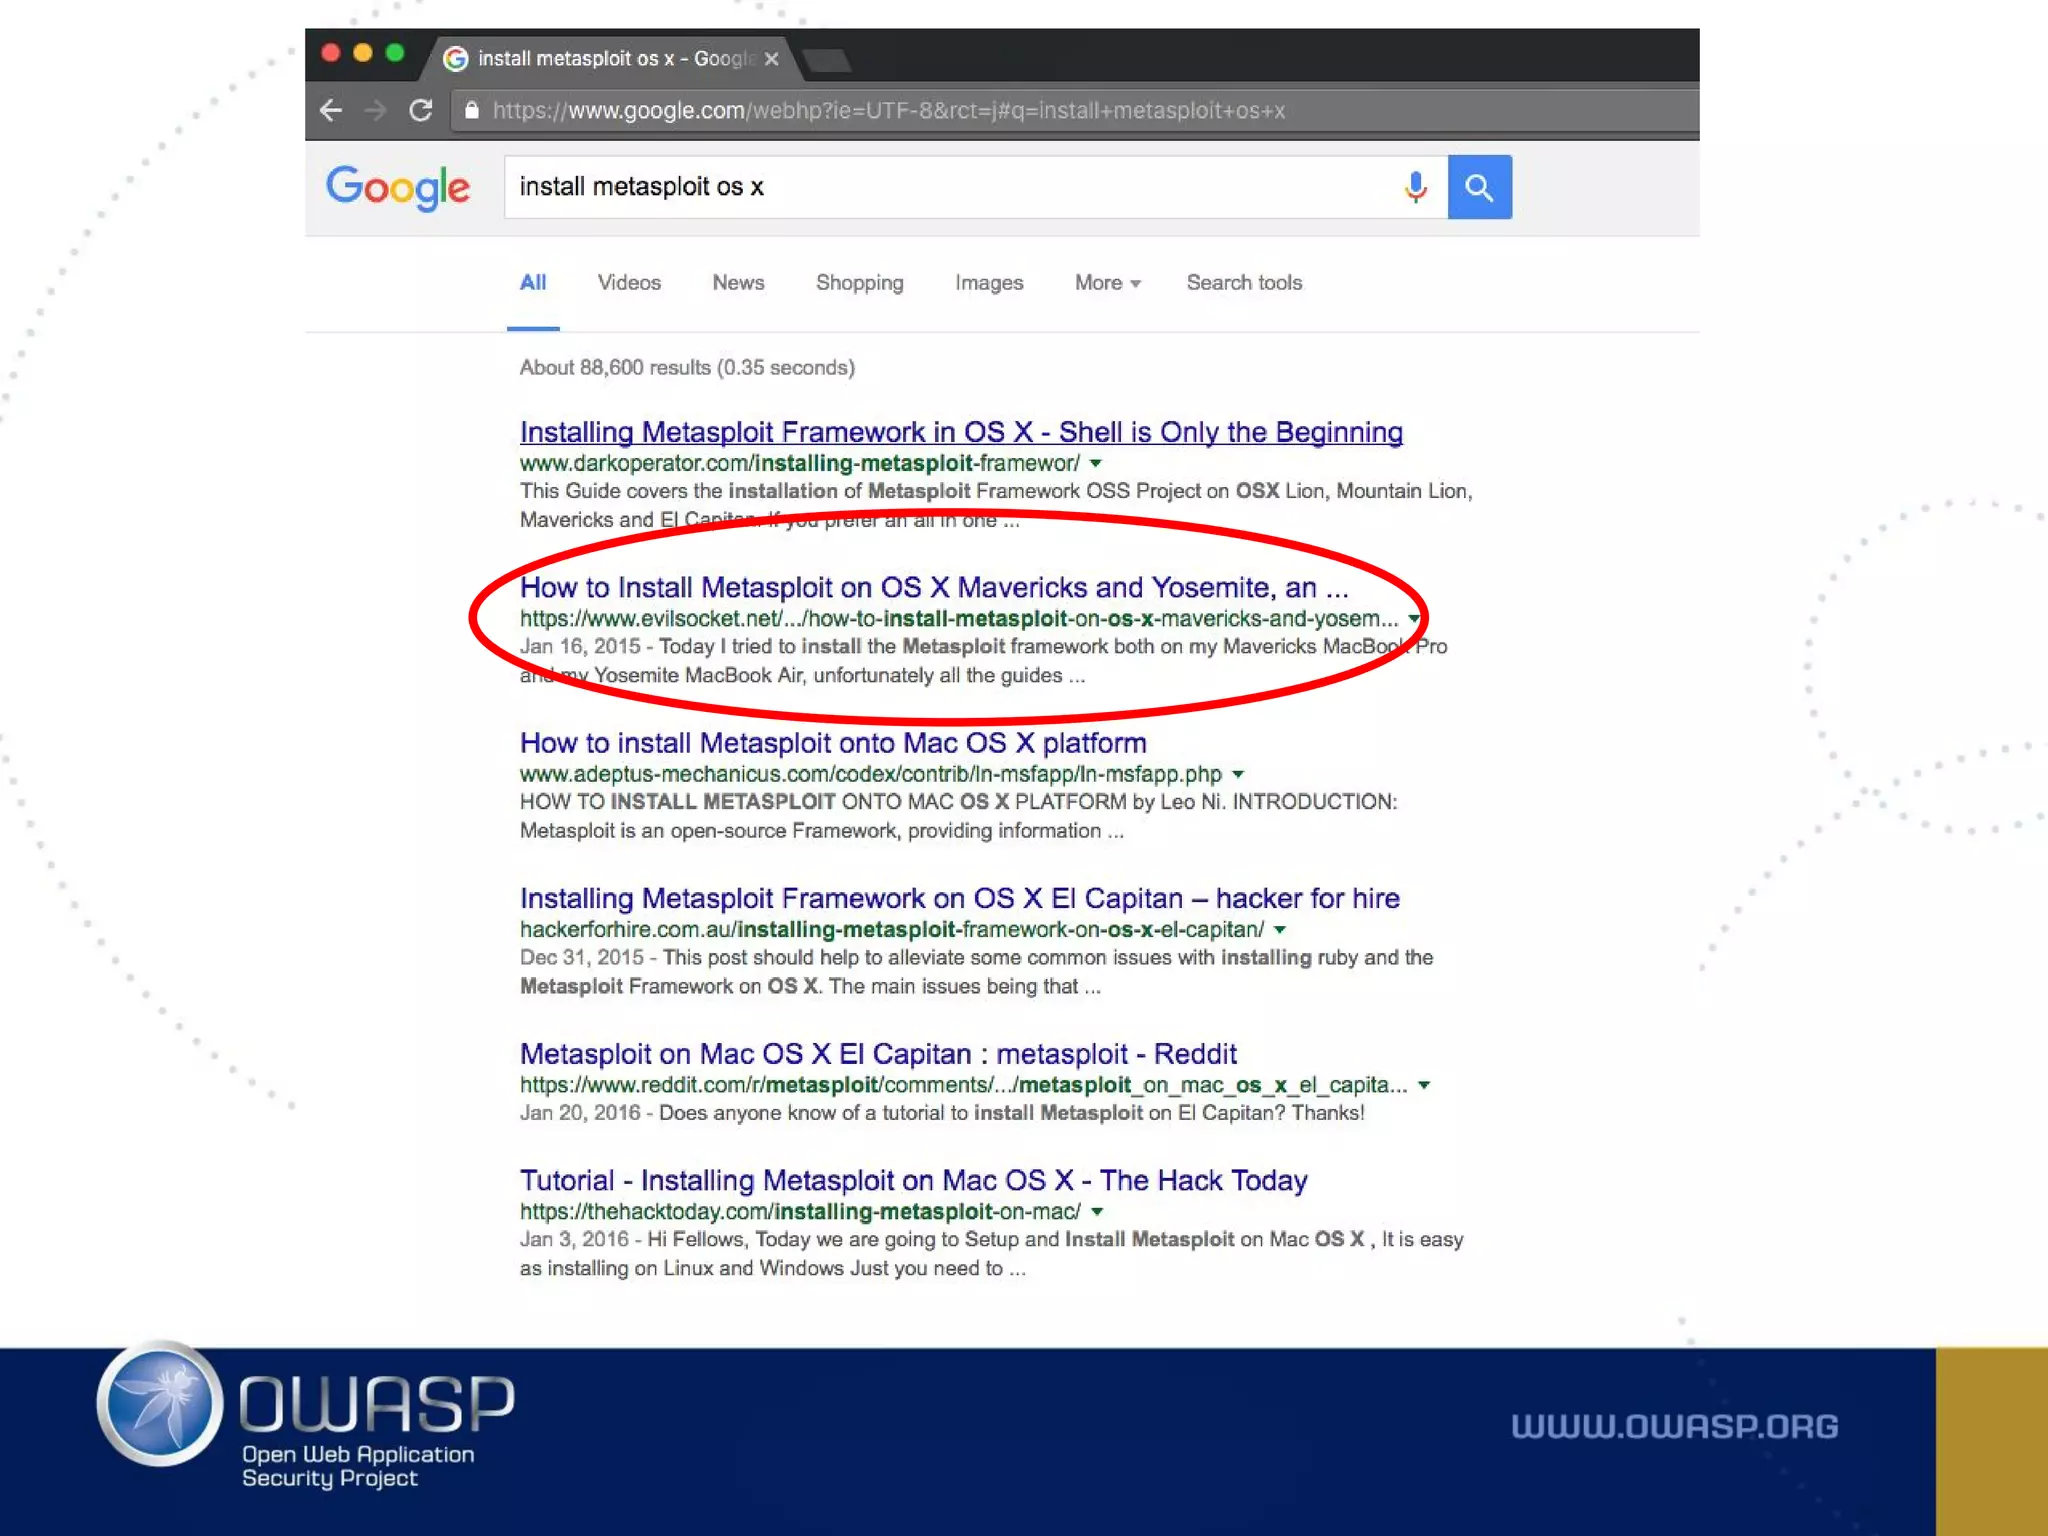Image resolution: width=2048 pixels, height=1536 pixels.
Task: Open reddit.com result URL dropdown arrow
Action: (1424, 1085)
